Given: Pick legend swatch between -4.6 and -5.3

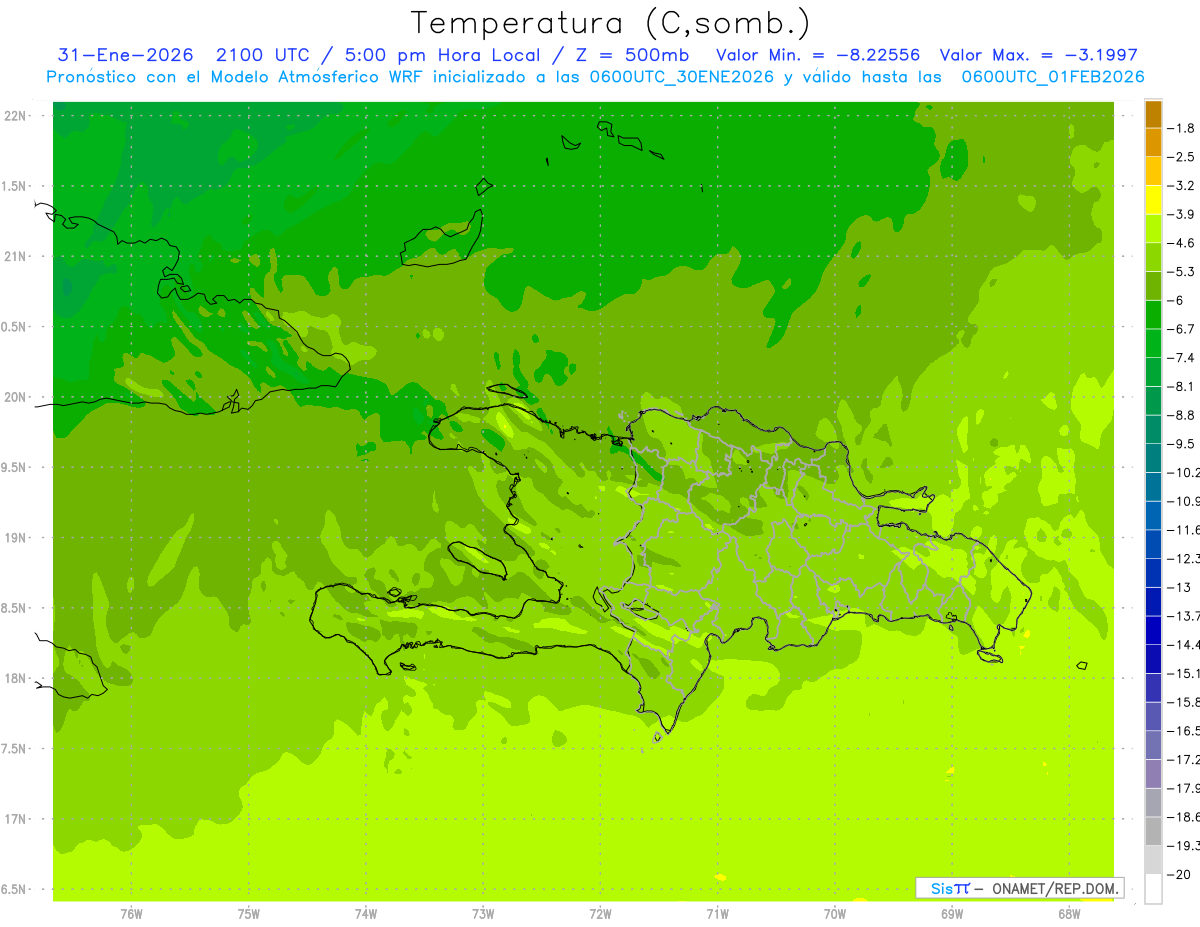Looking at the screenshot, I should pos(1153,257).
